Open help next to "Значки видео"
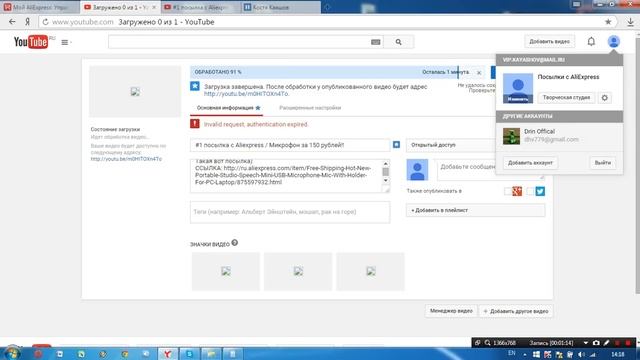The image size is (640, 360). 235,243
